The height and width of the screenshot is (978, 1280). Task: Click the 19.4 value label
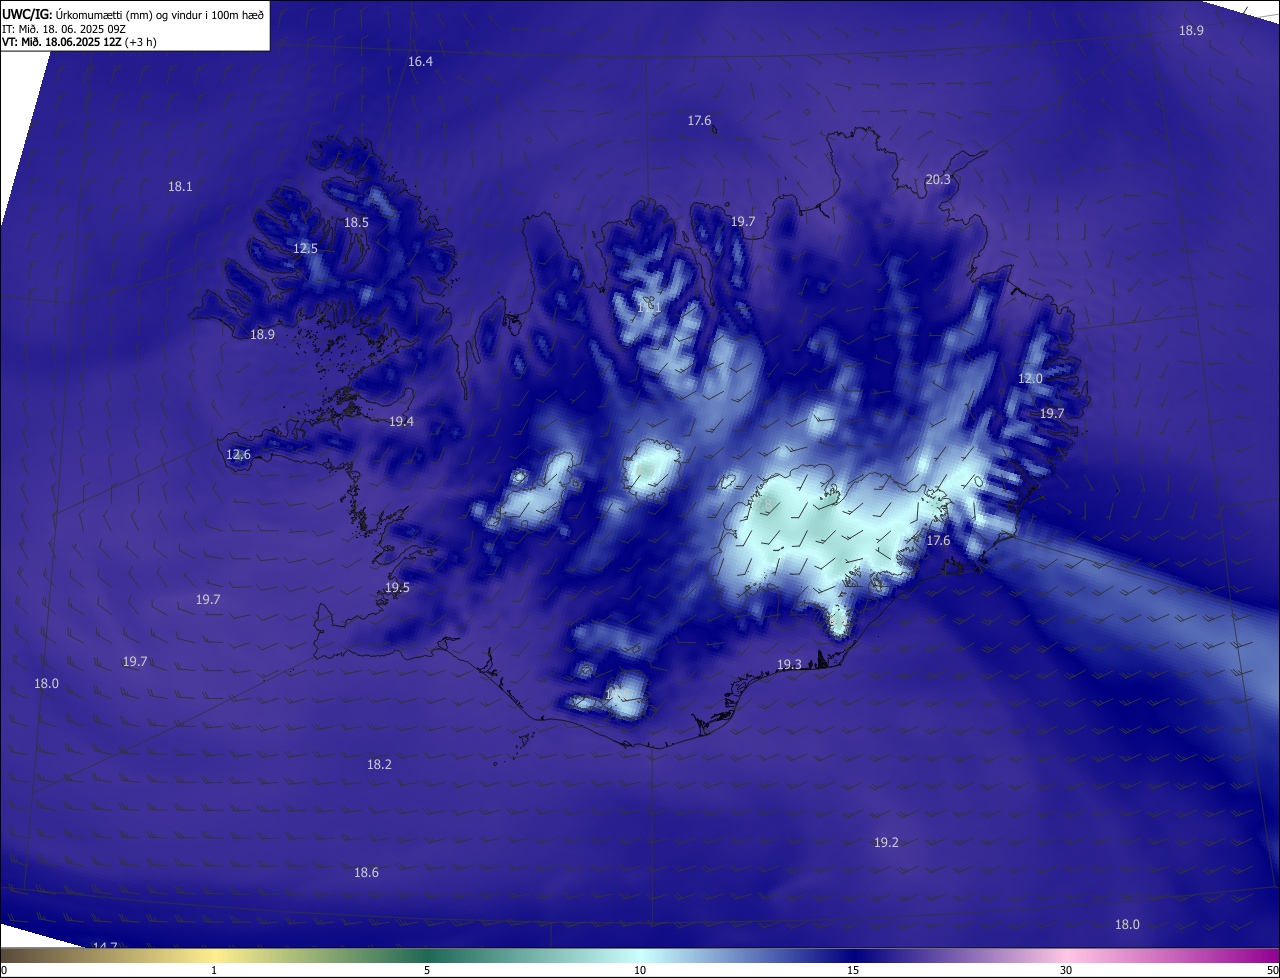pos(401,422)
